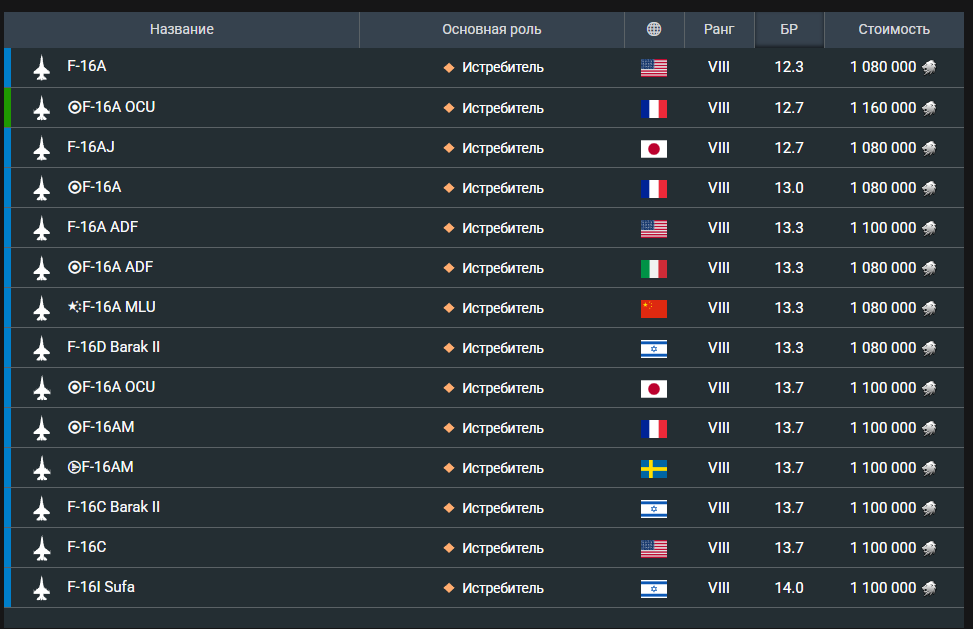Click the aircraft icon beside F-16AJ
Image resolution: width=973 pixels, height=629 pixels.
point(41,148)
